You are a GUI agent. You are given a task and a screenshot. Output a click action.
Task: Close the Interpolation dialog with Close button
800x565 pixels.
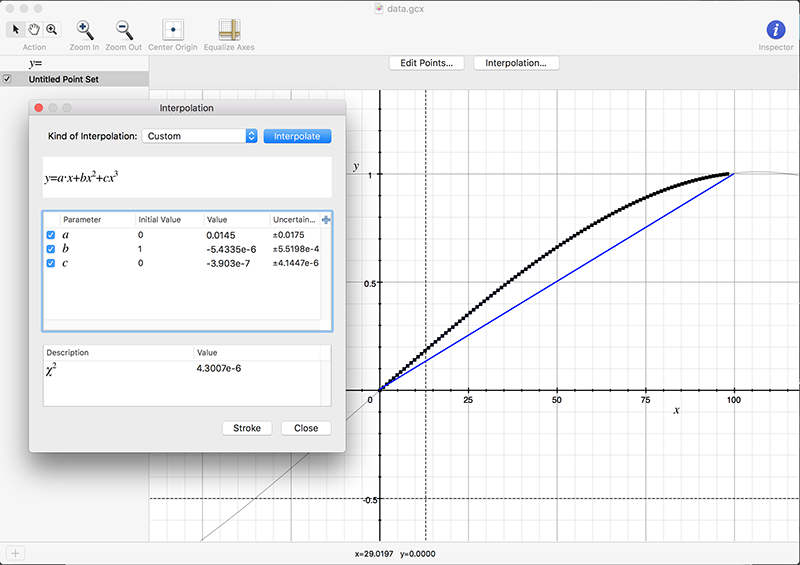(306, 428)
